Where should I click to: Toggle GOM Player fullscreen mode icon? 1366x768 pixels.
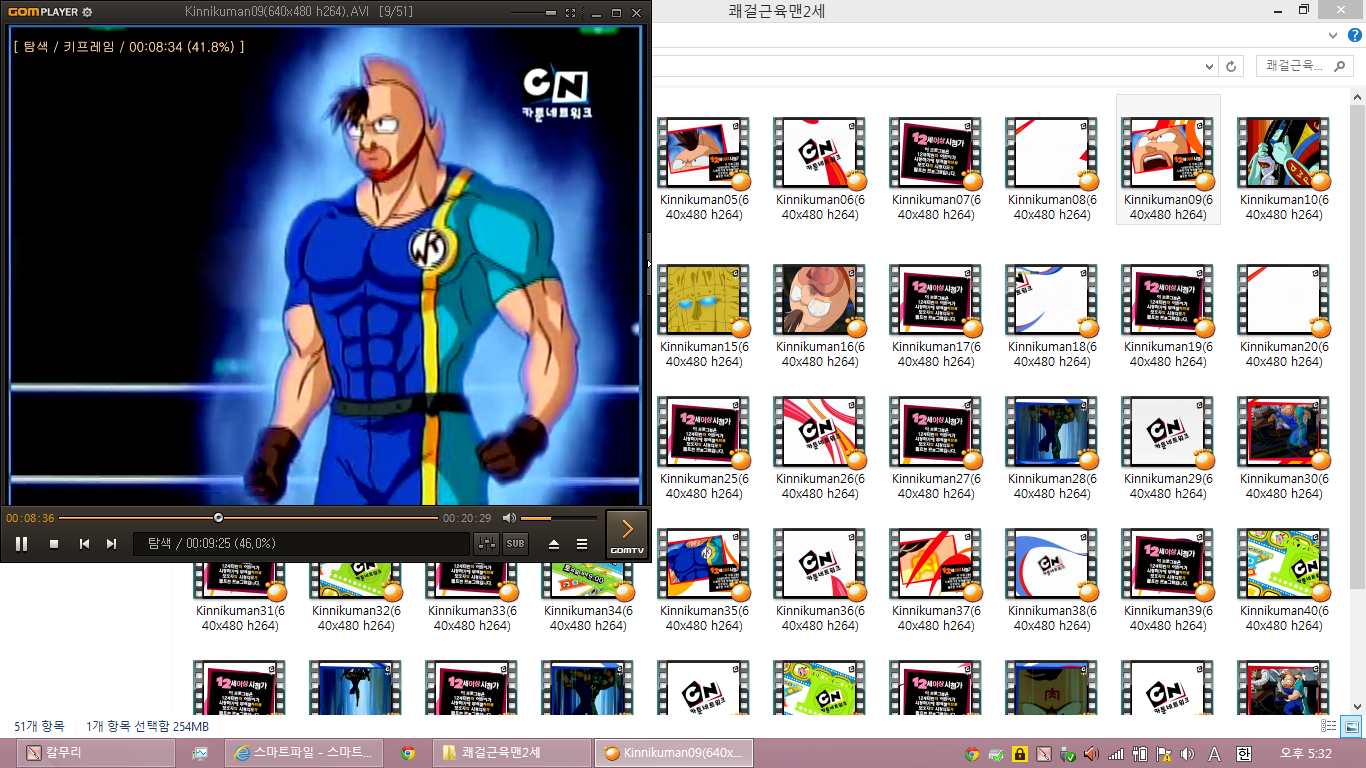(x=570, y=13)
